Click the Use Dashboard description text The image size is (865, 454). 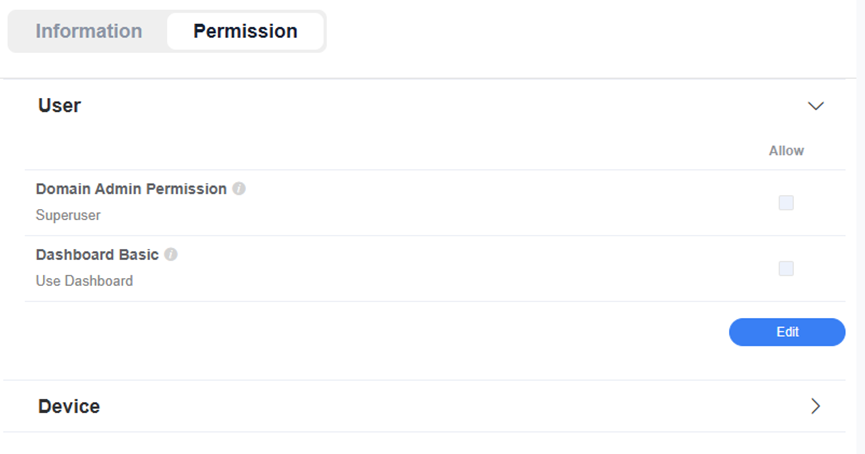click(x=84, y=281)
